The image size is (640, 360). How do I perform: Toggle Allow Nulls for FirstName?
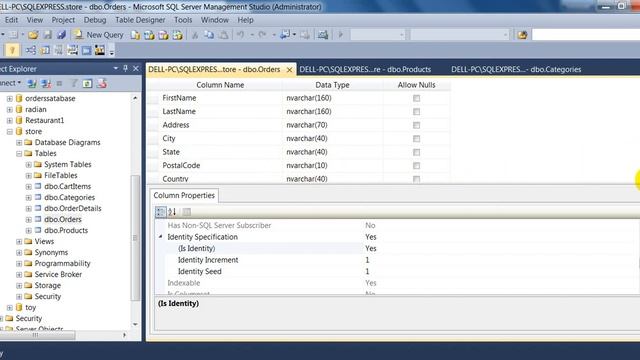tap(416, 98)
